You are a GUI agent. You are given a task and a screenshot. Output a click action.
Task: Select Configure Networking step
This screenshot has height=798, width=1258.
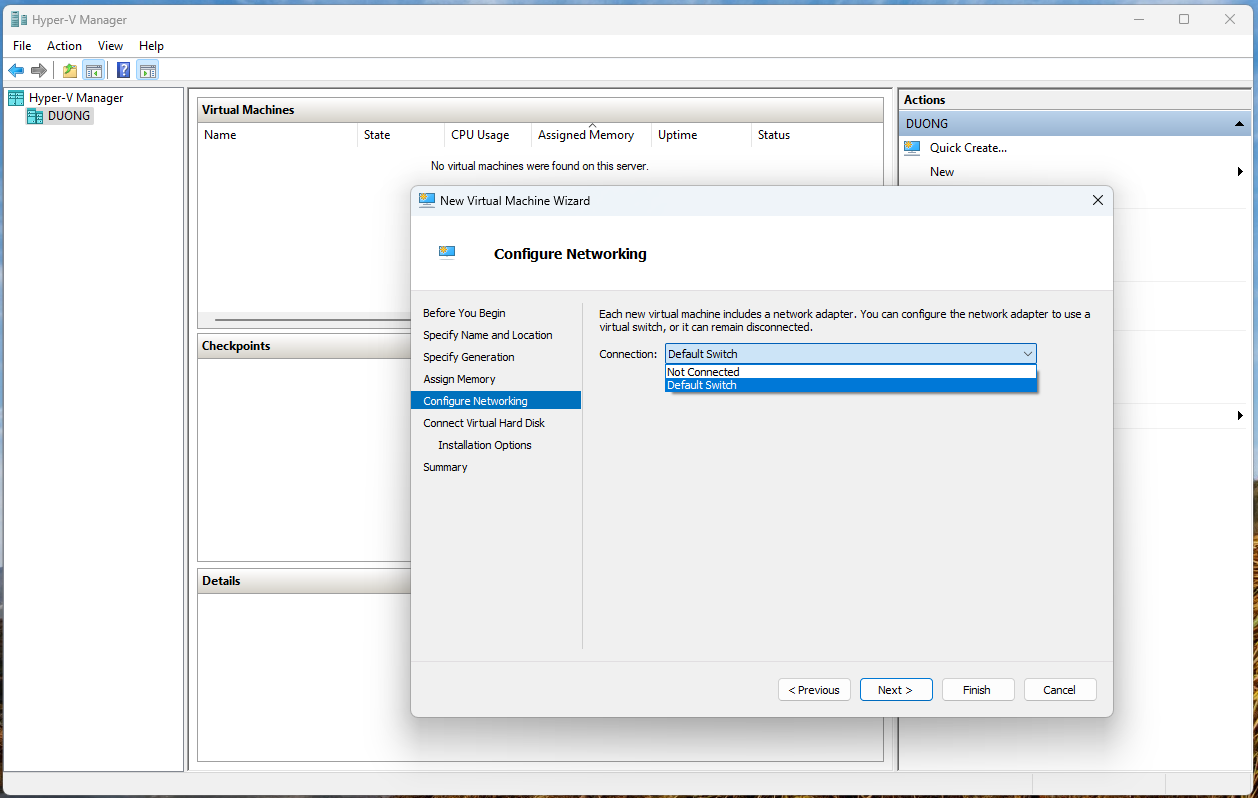tap(496, 400)
